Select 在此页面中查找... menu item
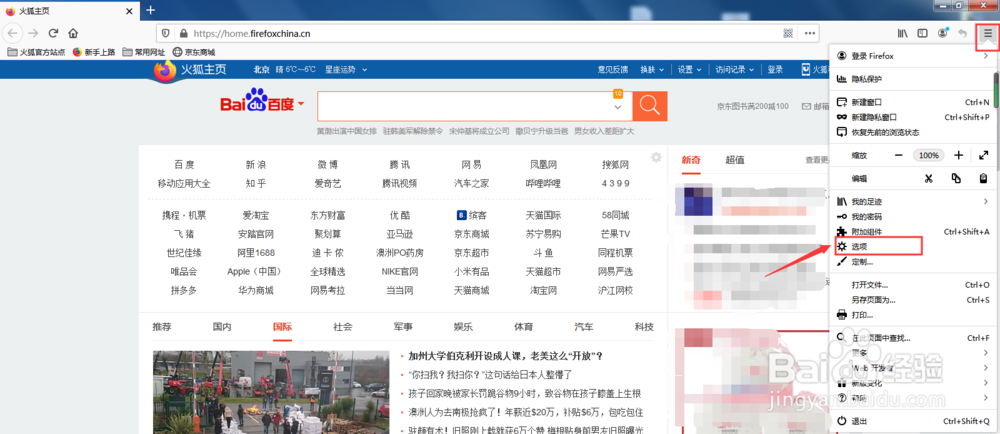 click(x=913, y=338)
